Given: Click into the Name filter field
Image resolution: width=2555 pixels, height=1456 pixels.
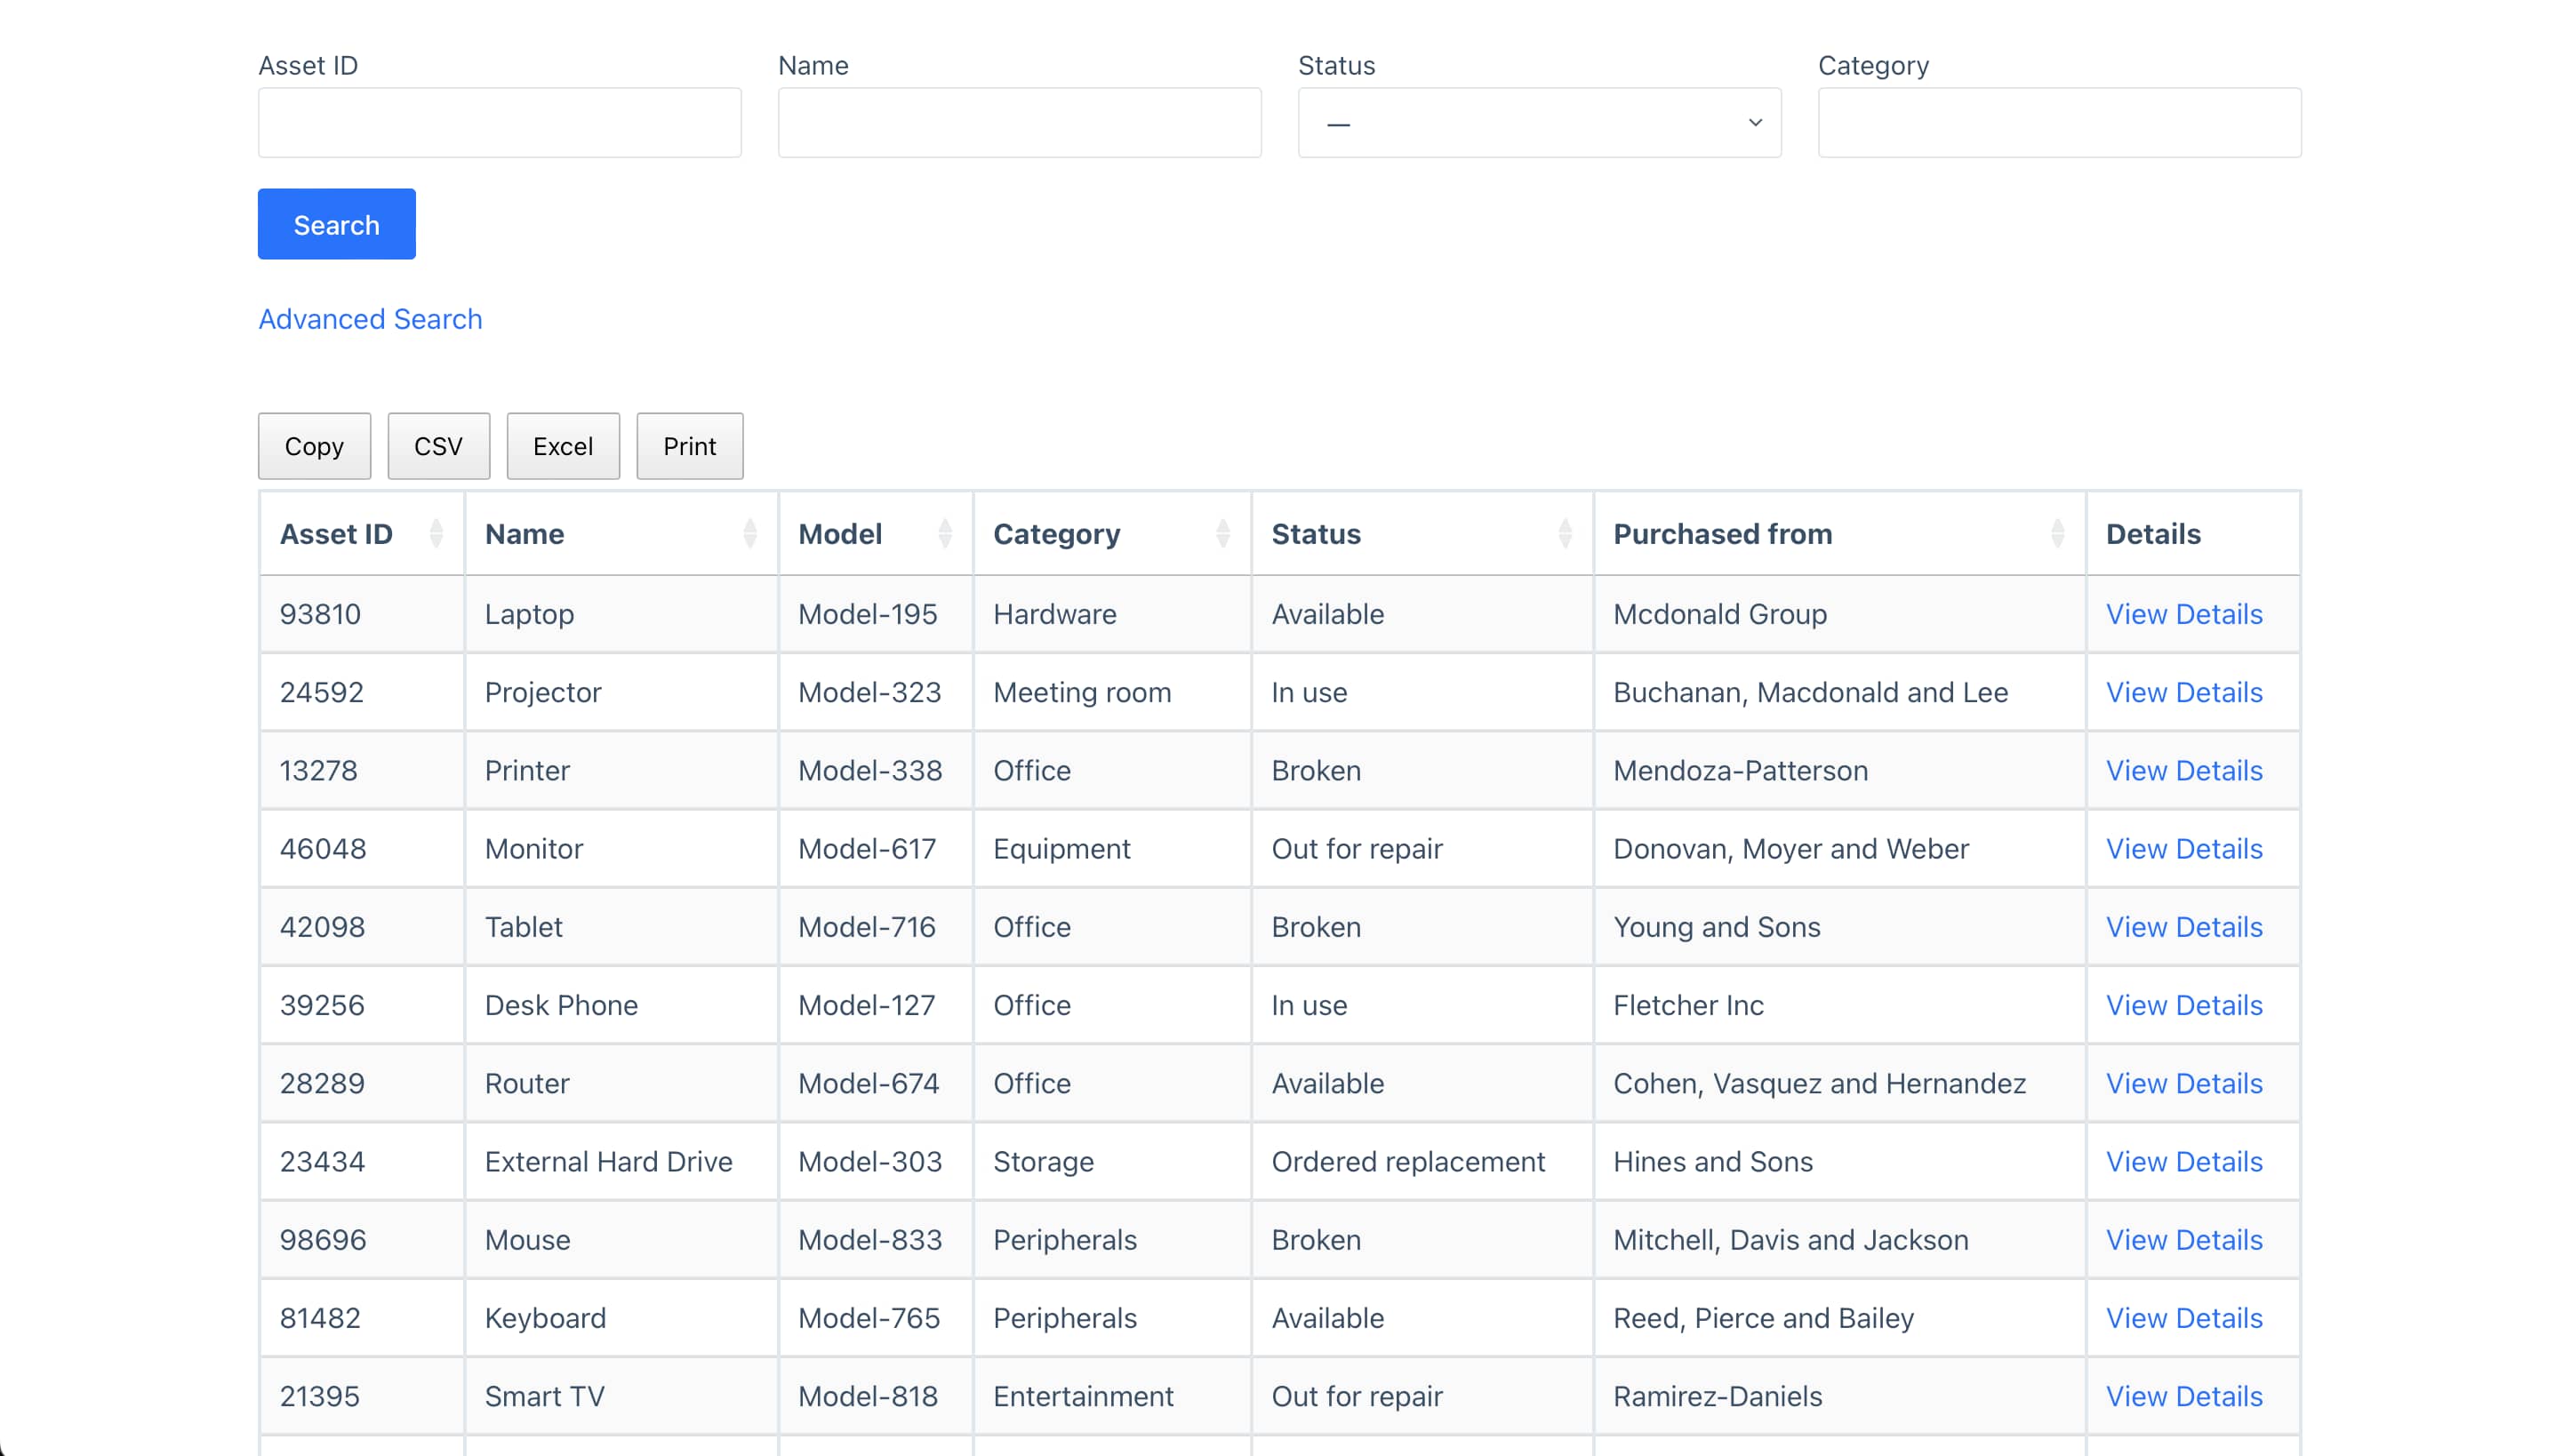Looking at the screenshot, I should [x=1019, y=123].
